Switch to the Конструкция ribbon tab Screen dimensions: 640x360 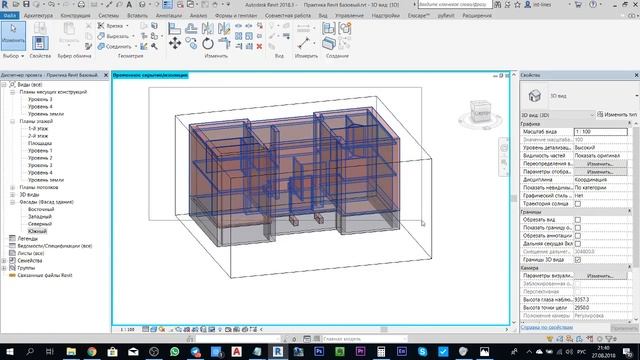coord(76,16)
